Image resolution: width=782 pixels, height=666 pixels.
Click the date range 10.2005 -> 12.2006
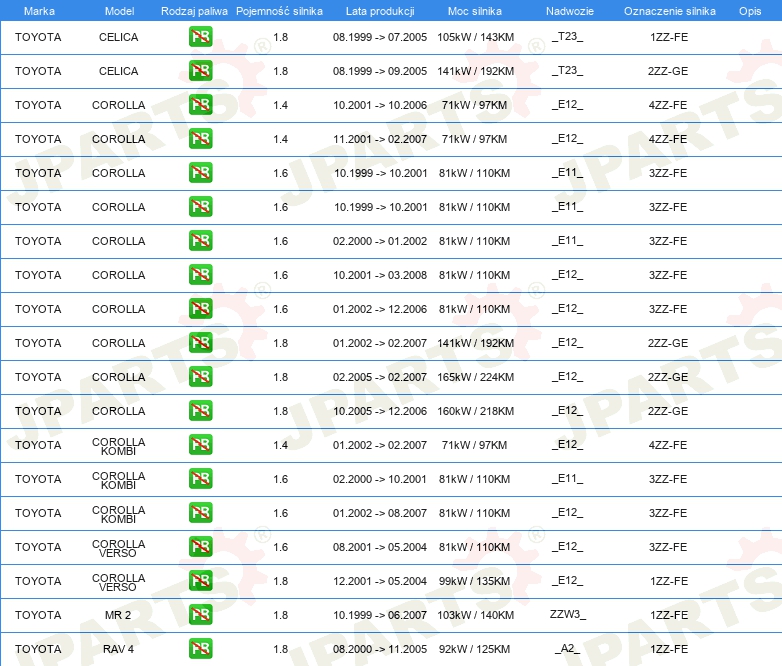pyautogui.click(x=380, y=411)
